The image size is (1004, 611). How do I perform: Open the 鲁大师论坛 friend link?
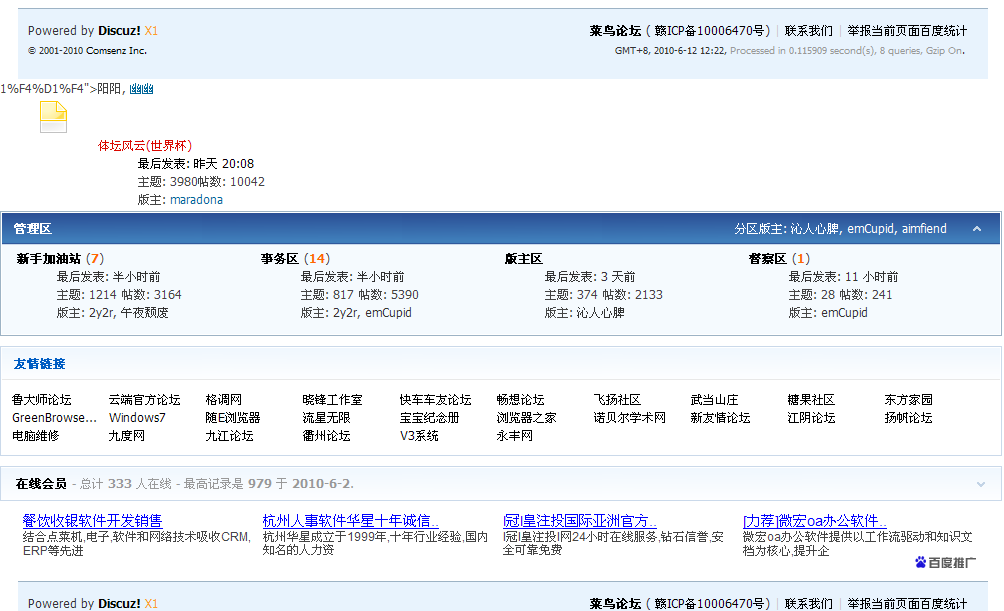(x=42, y=400)
